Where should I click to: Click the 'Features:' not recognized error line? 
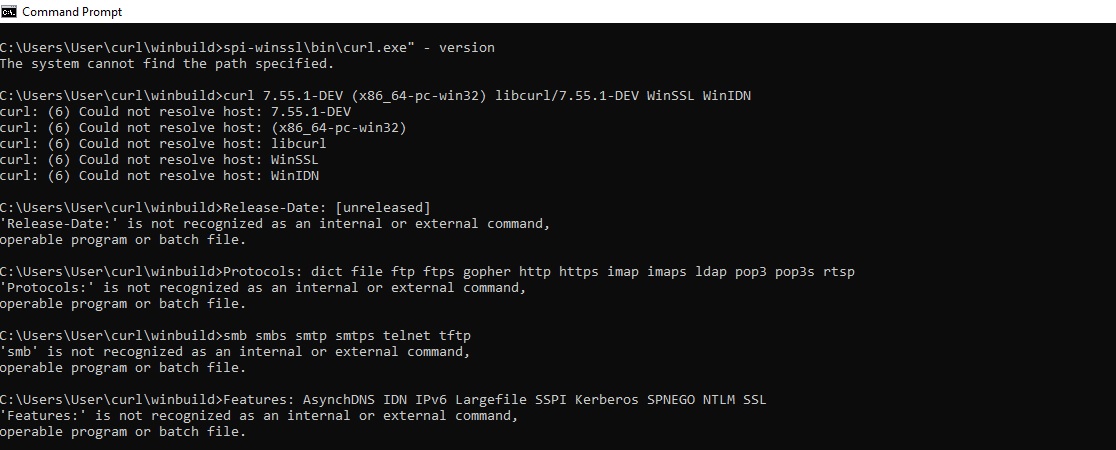[258, 415]
